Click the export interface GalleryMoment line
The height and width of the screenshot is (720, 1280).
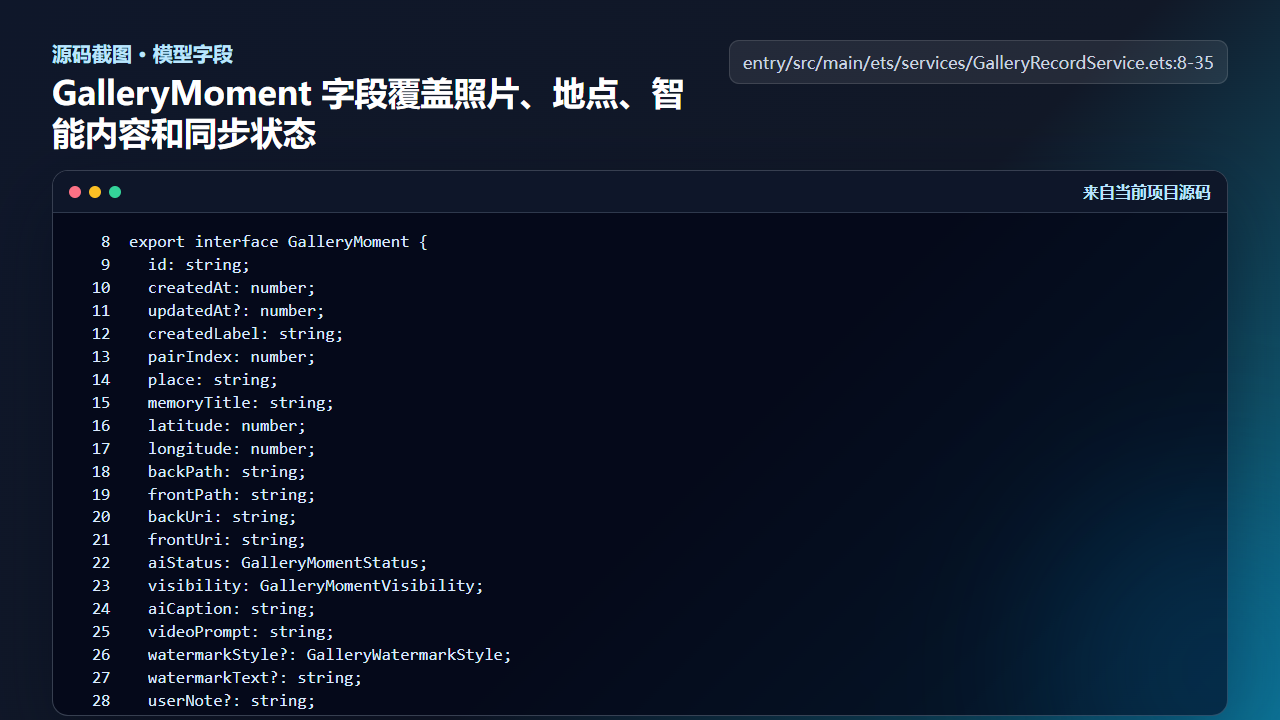click(278, 242)
